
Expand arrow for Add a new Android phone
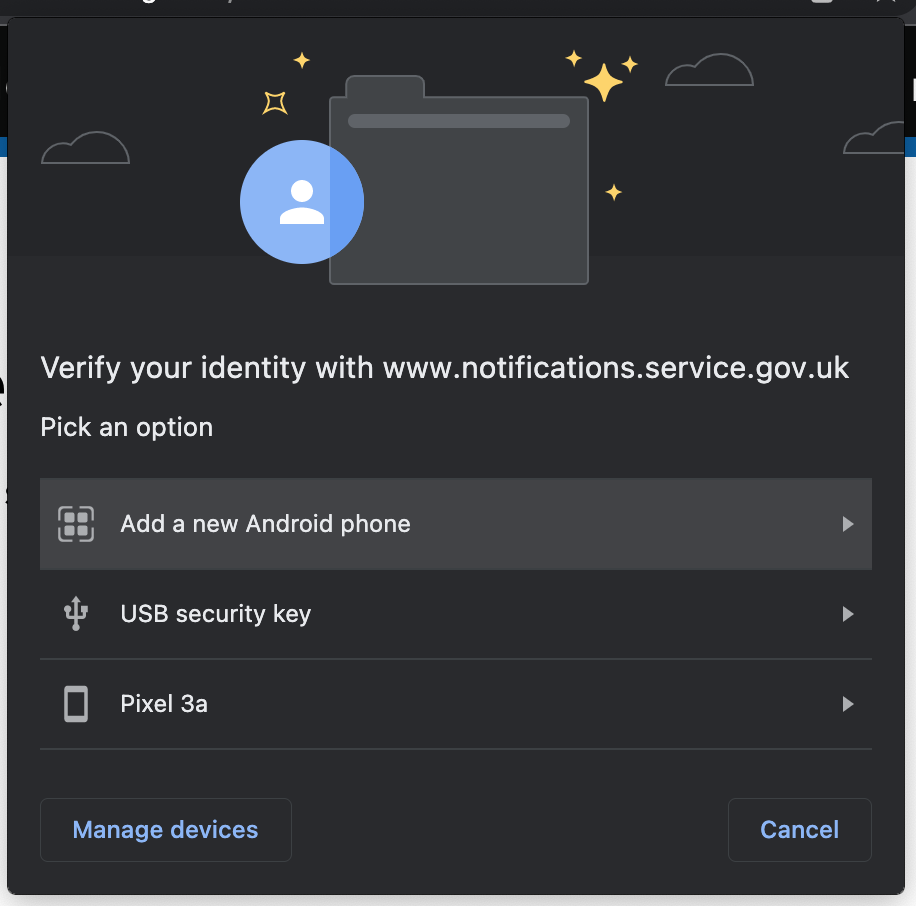[x=848, y=524]
